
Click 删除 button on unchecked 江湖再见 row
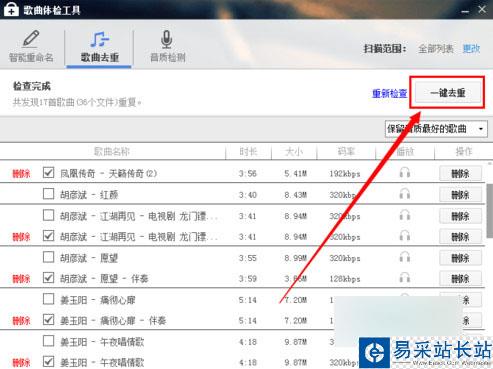click(x=460, y=216)
